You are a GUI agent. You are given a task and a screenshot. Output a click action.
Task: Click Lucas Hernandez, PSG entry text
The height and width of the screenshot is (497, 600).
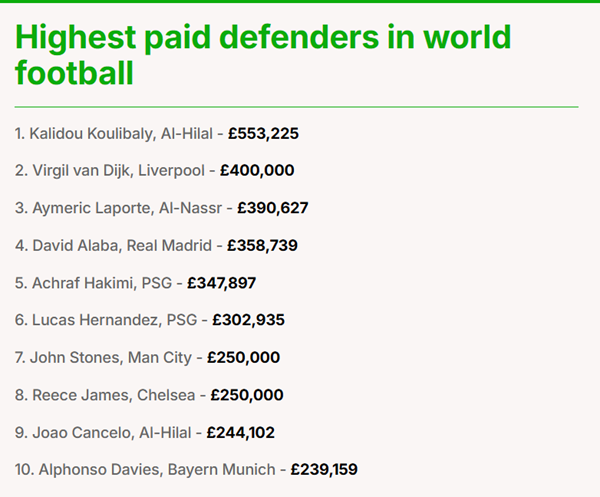click(x=107, y=320)
